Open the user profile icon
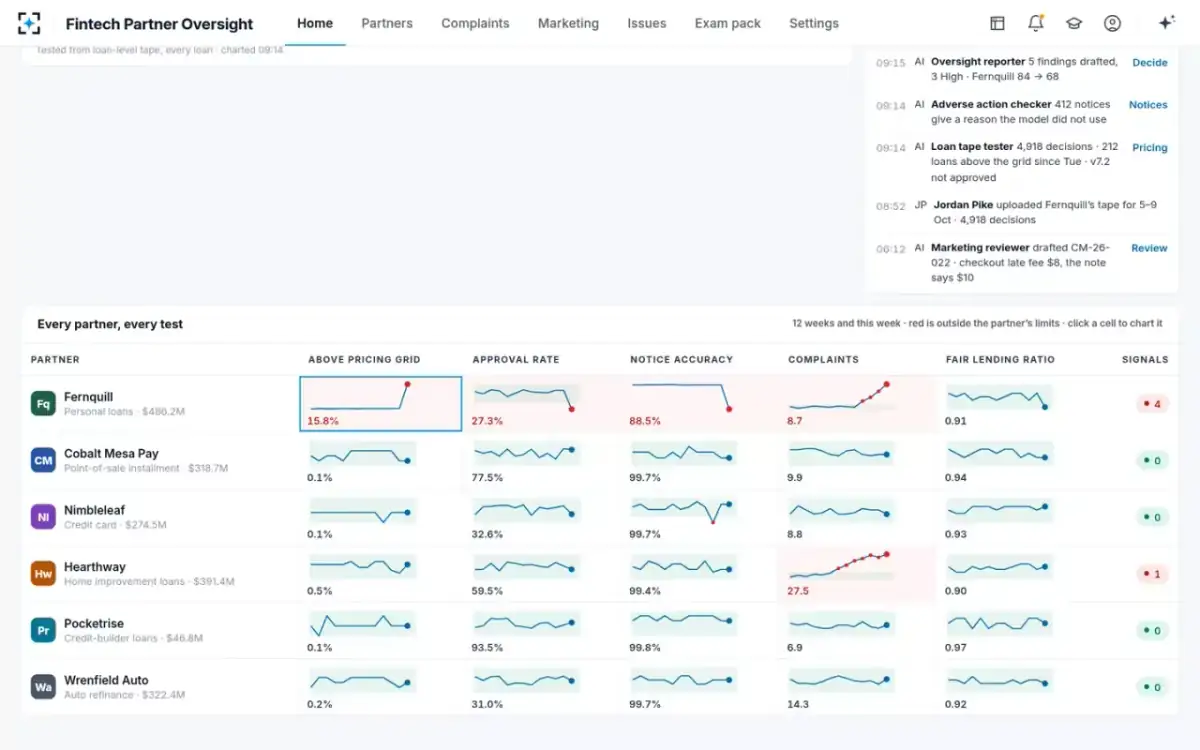The image size is (1200, 750). [1112, 23]
